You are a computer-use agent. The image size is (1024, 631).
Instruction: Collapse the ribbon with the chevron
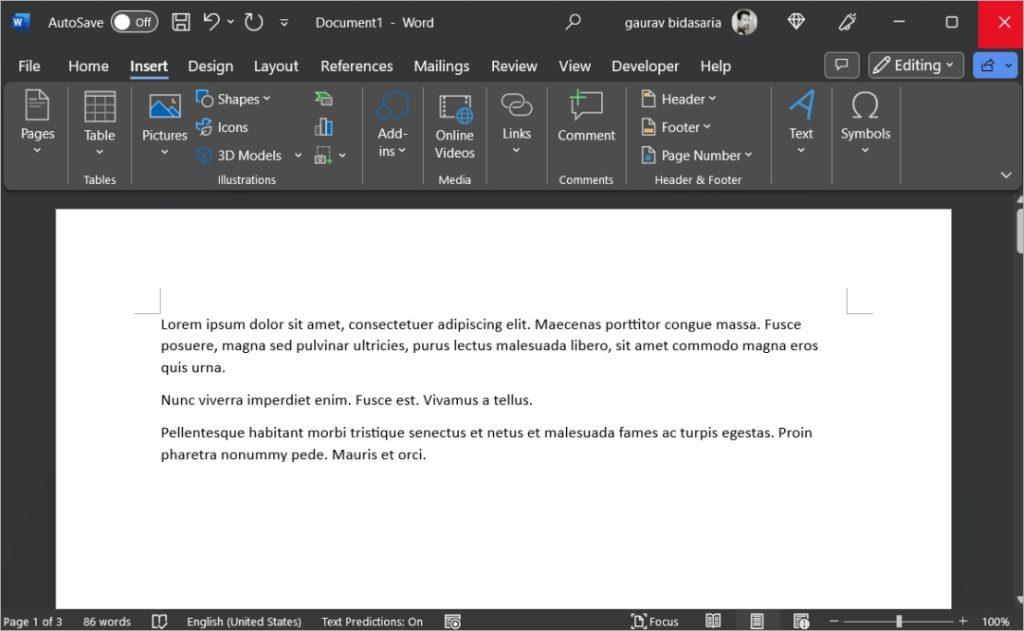1006,175
